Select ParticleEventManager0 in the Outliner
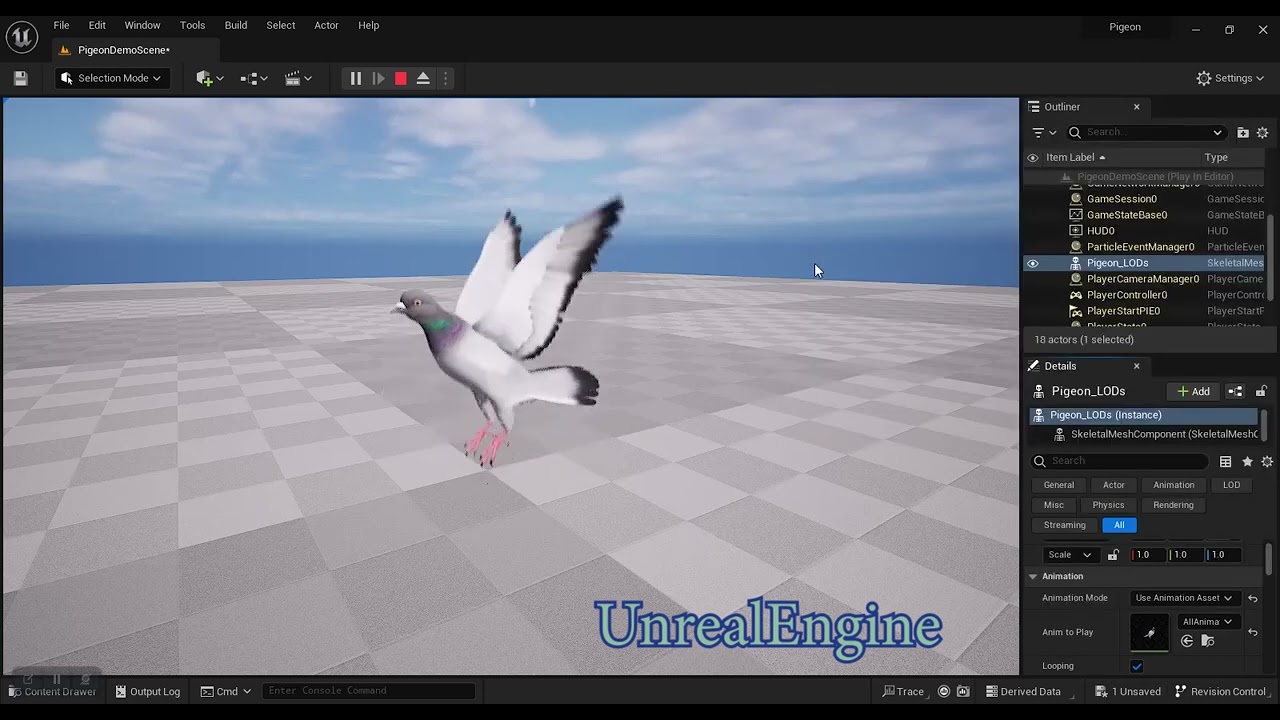 click(1140, 247)
